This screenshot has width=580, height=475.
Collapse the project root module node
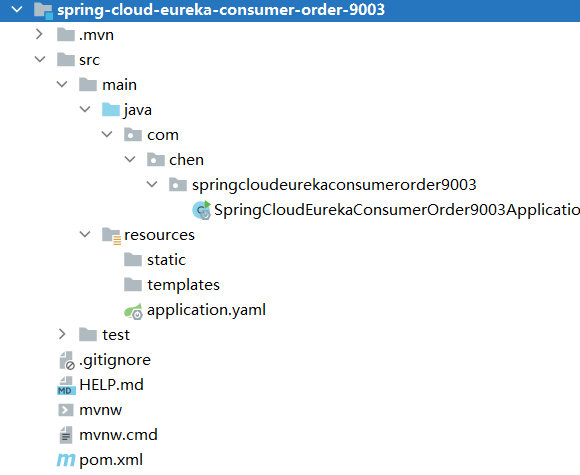pos(17,10)
